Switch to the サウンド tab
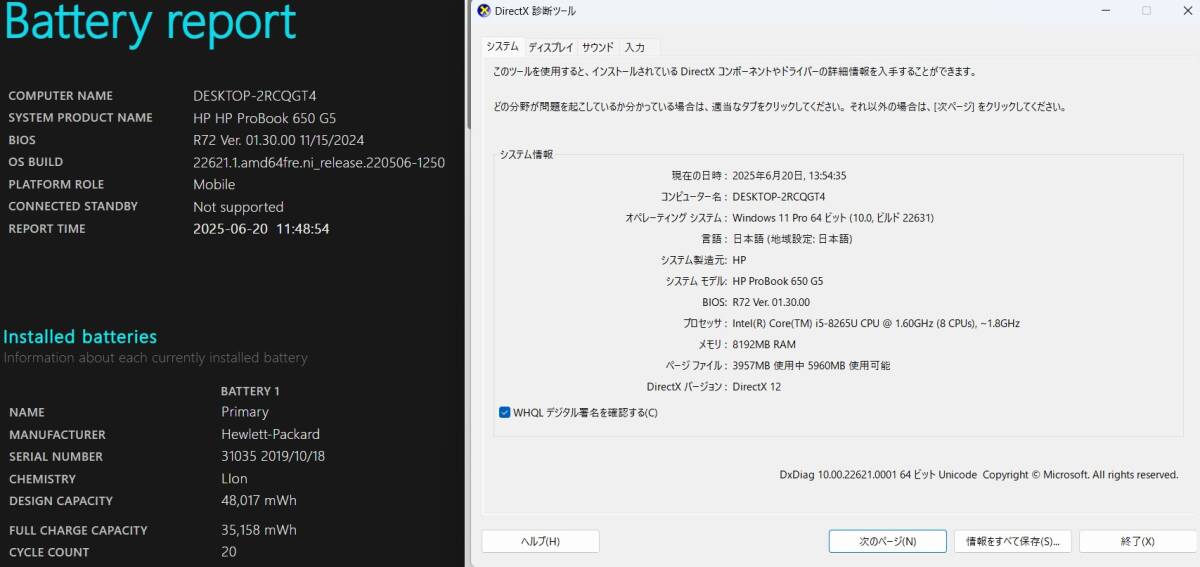This screenshot has height=567, width=1200. point(598,47)
